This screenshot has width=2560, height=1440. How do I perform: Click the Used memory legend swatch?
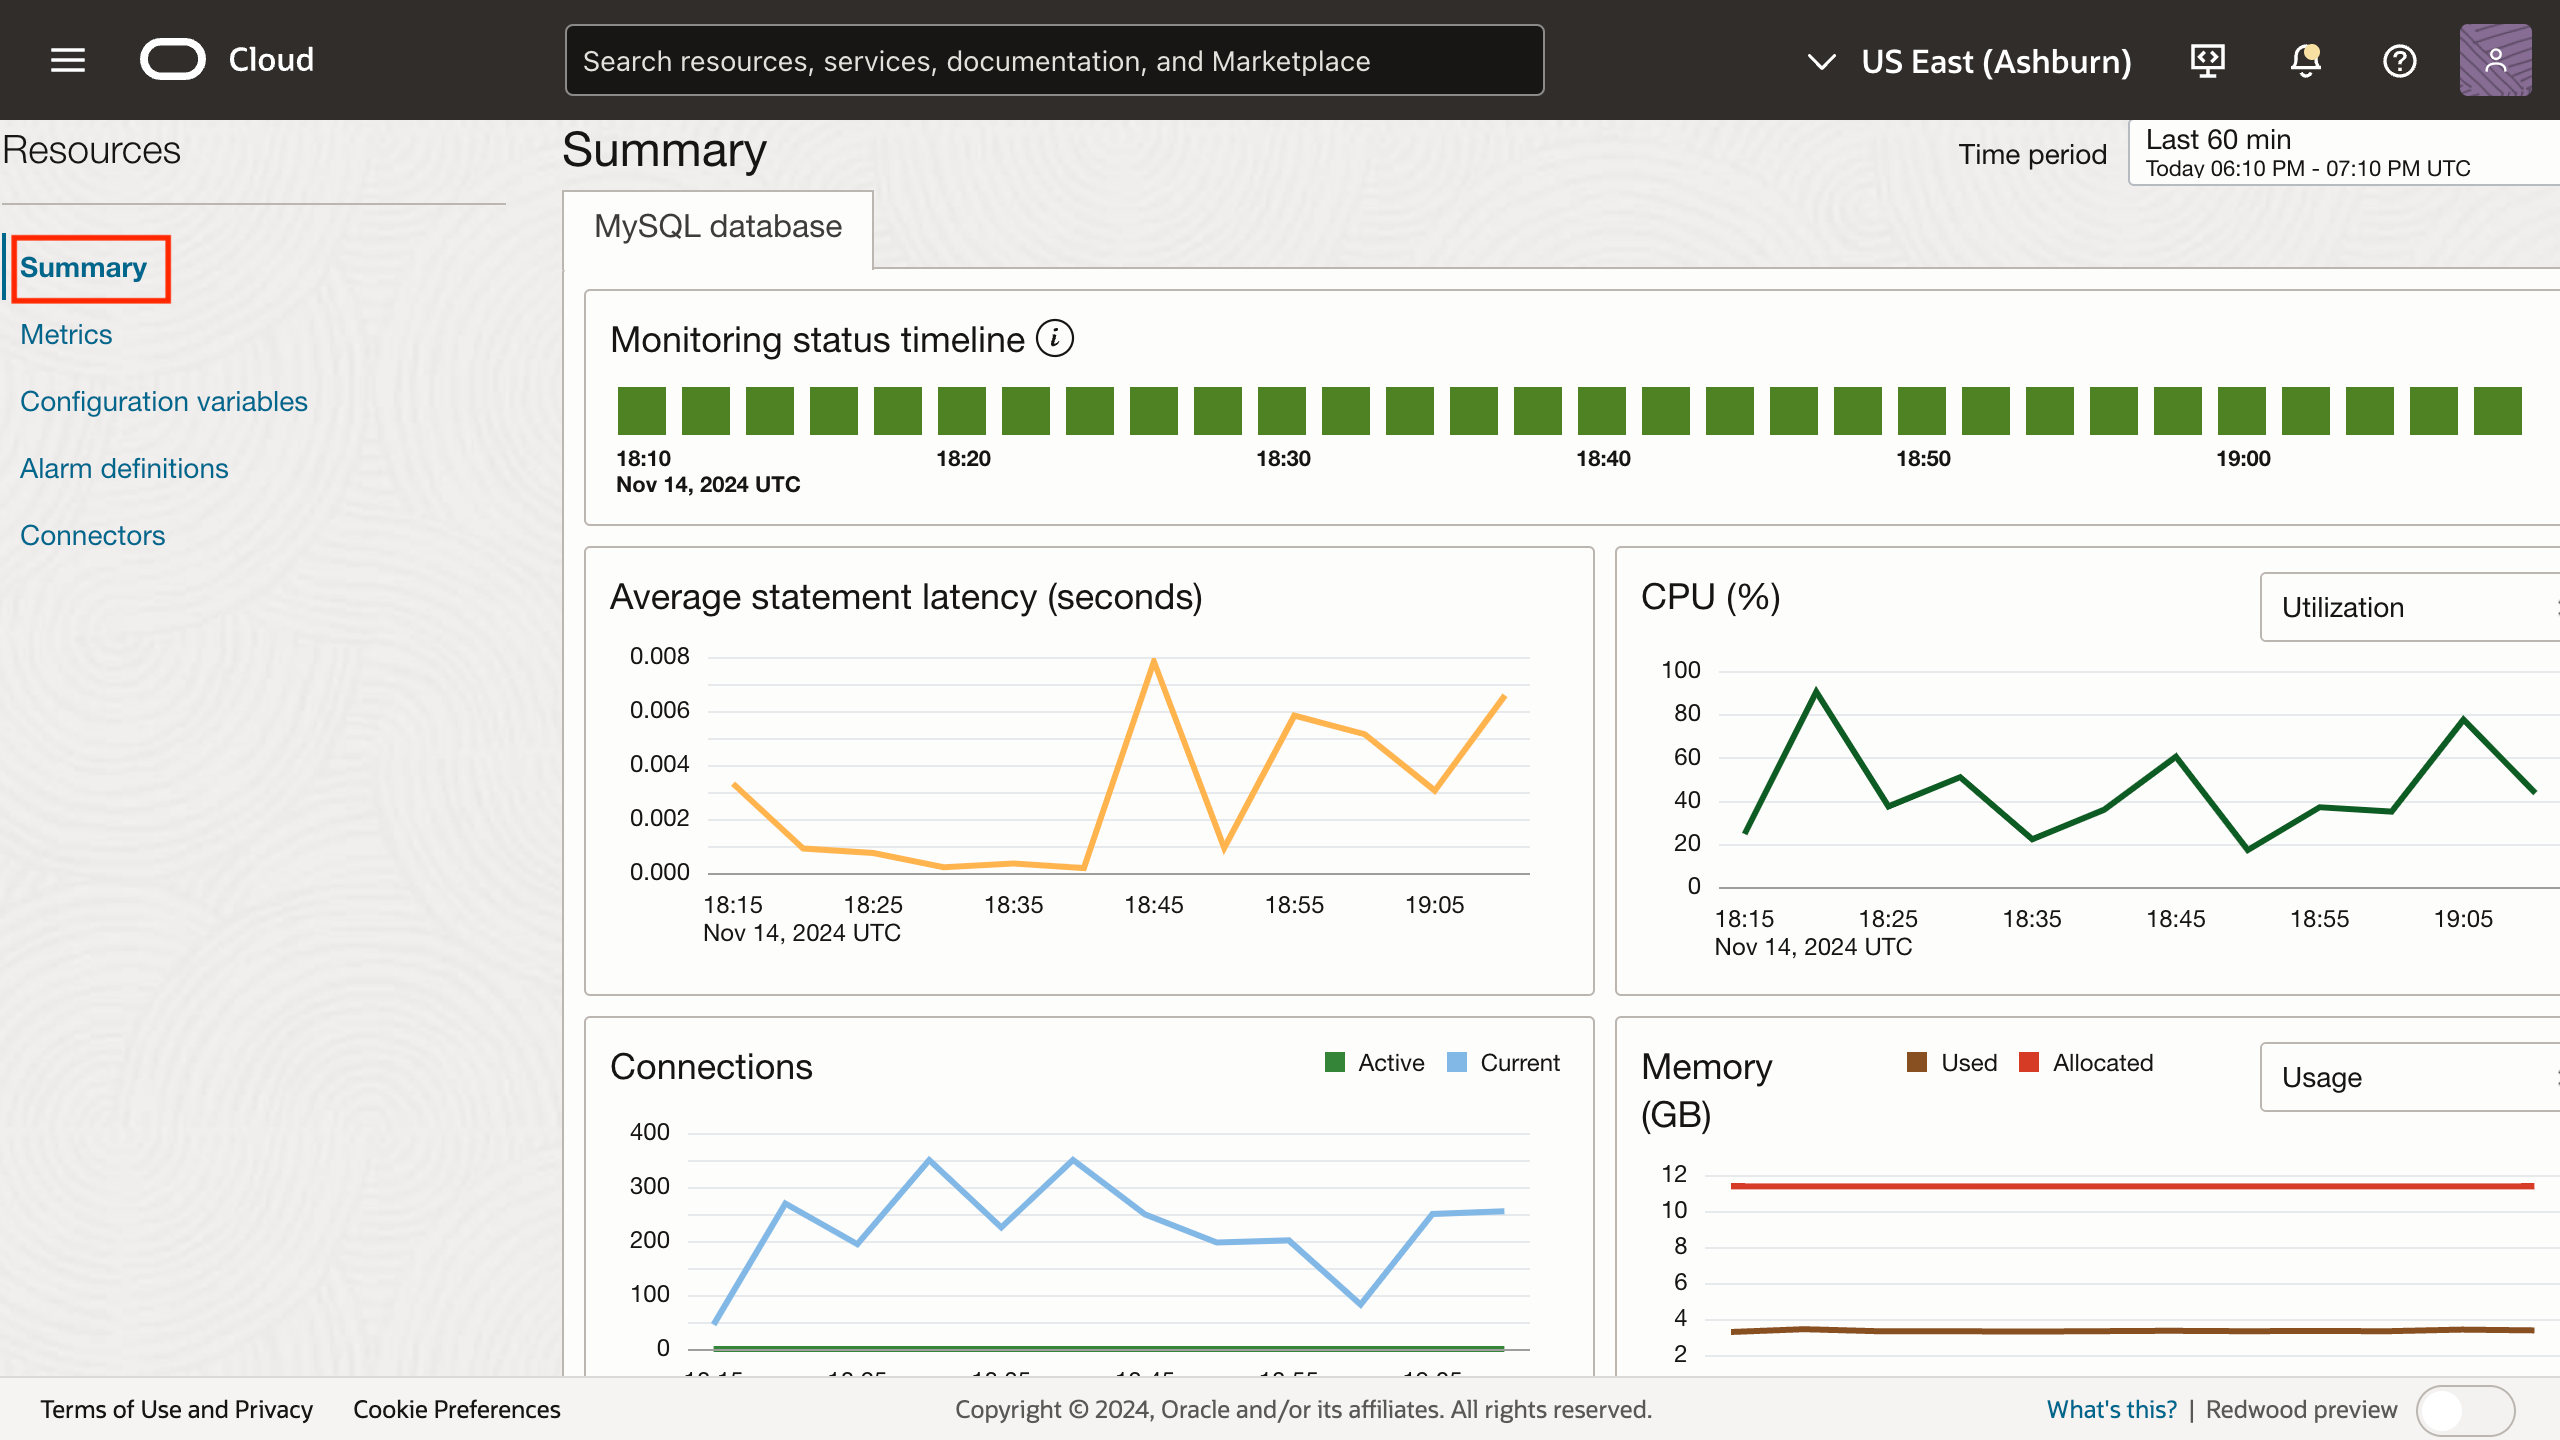coord(1916,1062)
